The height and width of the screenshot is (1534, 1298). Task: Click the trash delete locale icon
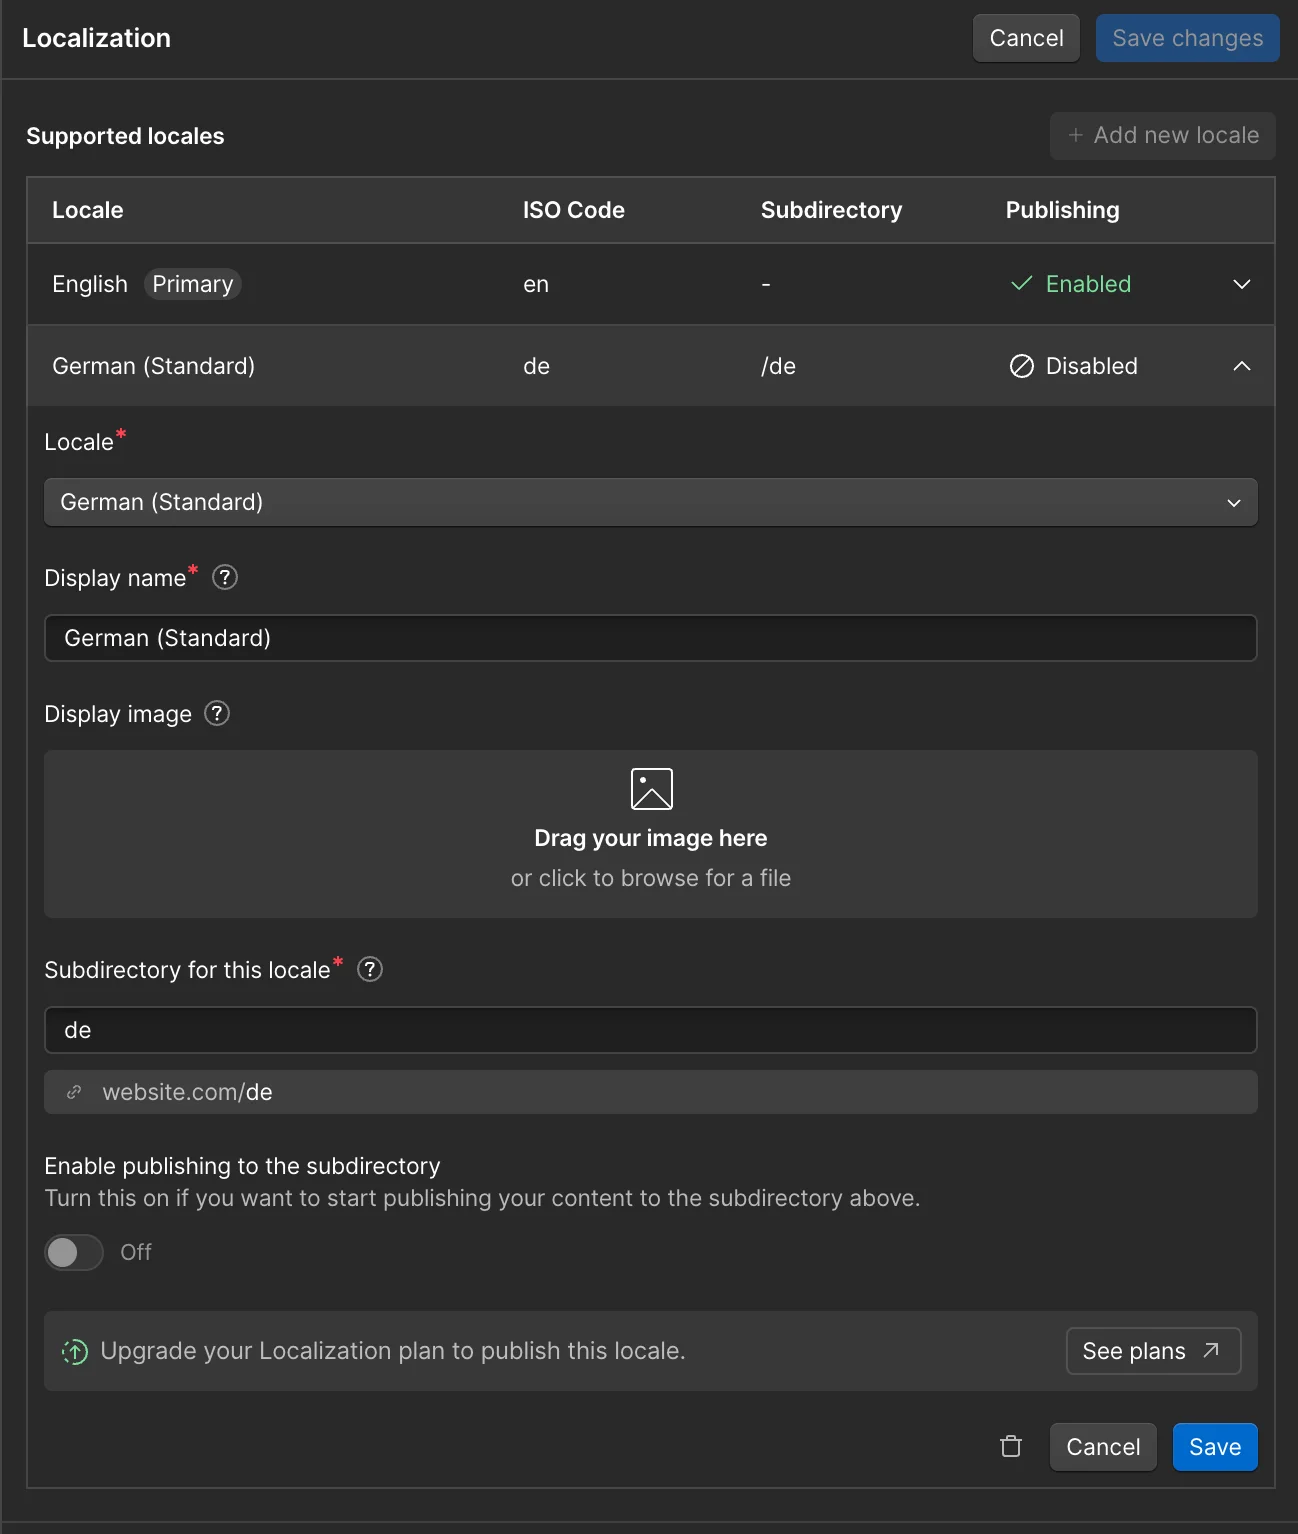(x=1011, y=1446)
